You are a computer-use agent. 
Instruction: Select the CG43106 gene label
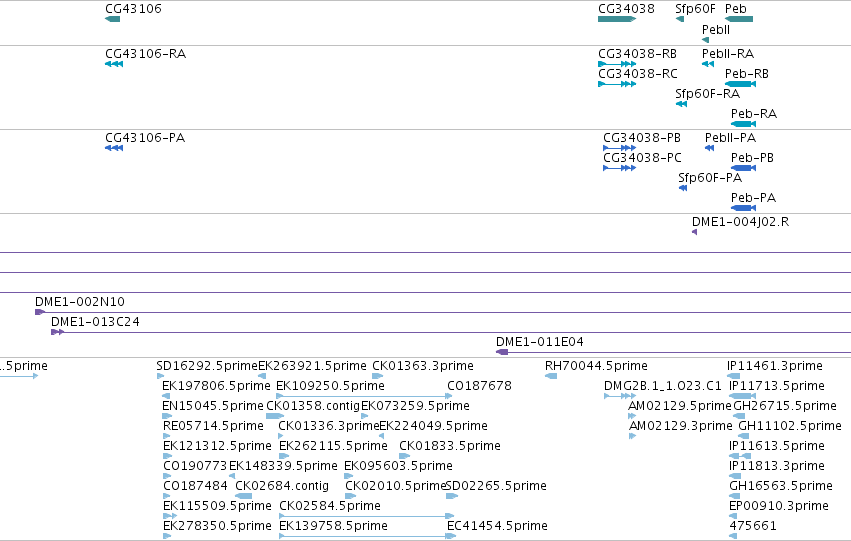click(133, 9)
